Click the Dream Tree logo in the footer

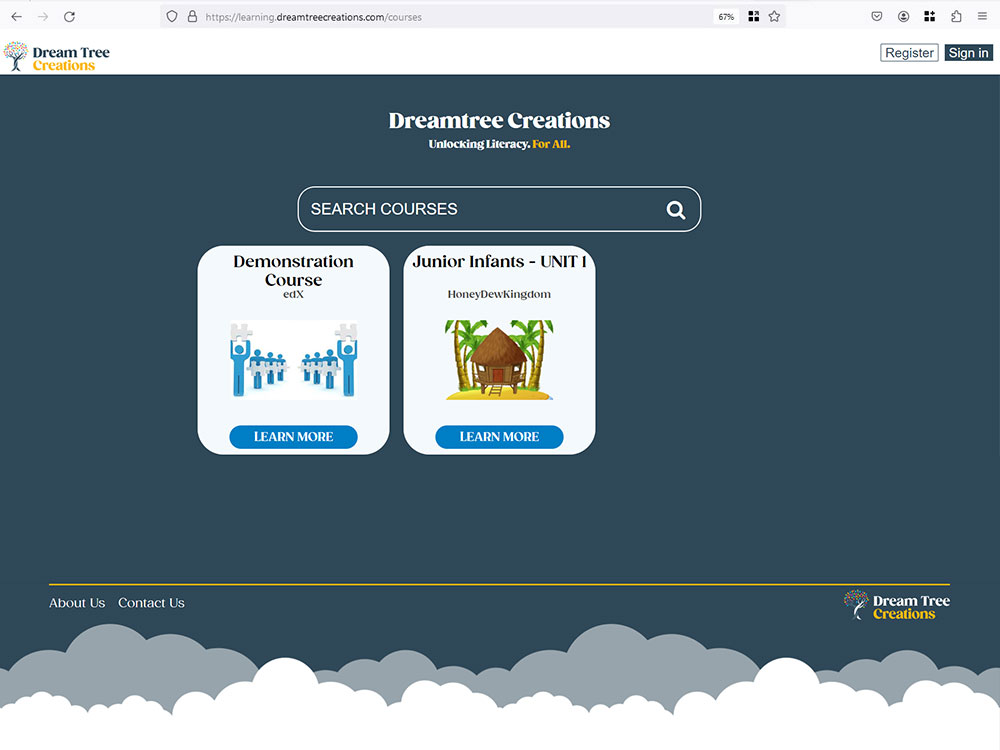click(895, 604)
